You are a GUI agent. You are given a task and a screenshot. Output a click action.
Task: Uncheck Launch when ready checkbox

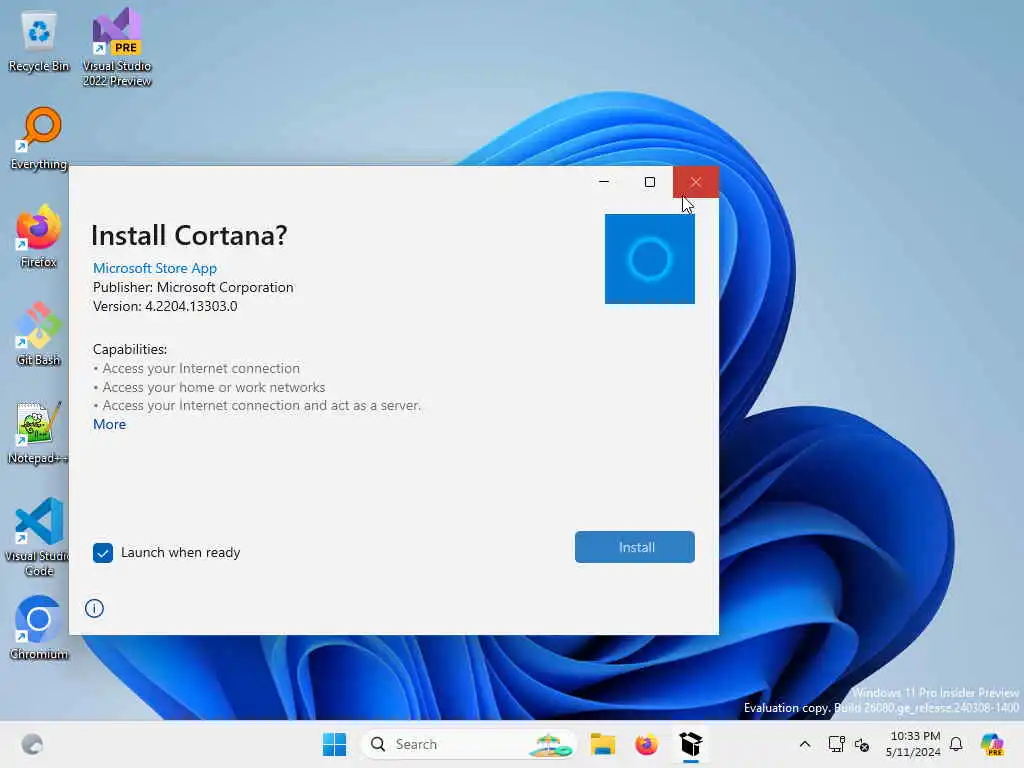tap(103, 552)
